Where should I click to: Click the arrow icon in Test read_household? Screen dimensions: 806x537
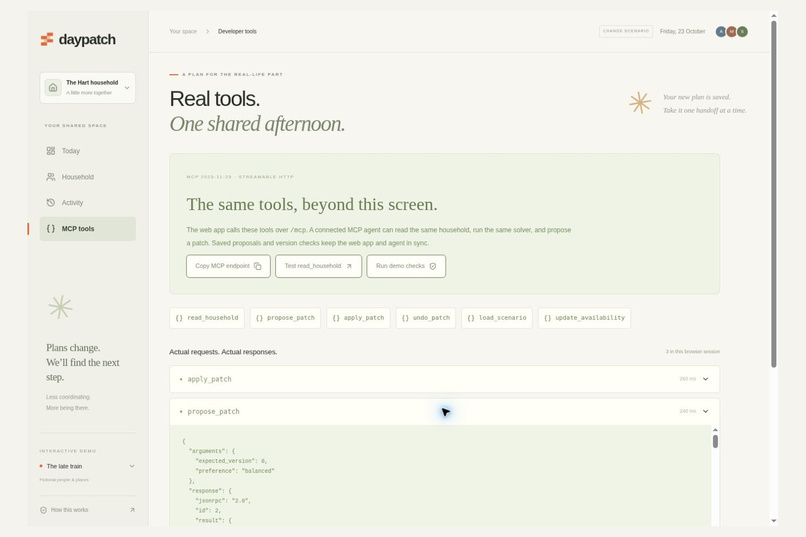(349, 266)
